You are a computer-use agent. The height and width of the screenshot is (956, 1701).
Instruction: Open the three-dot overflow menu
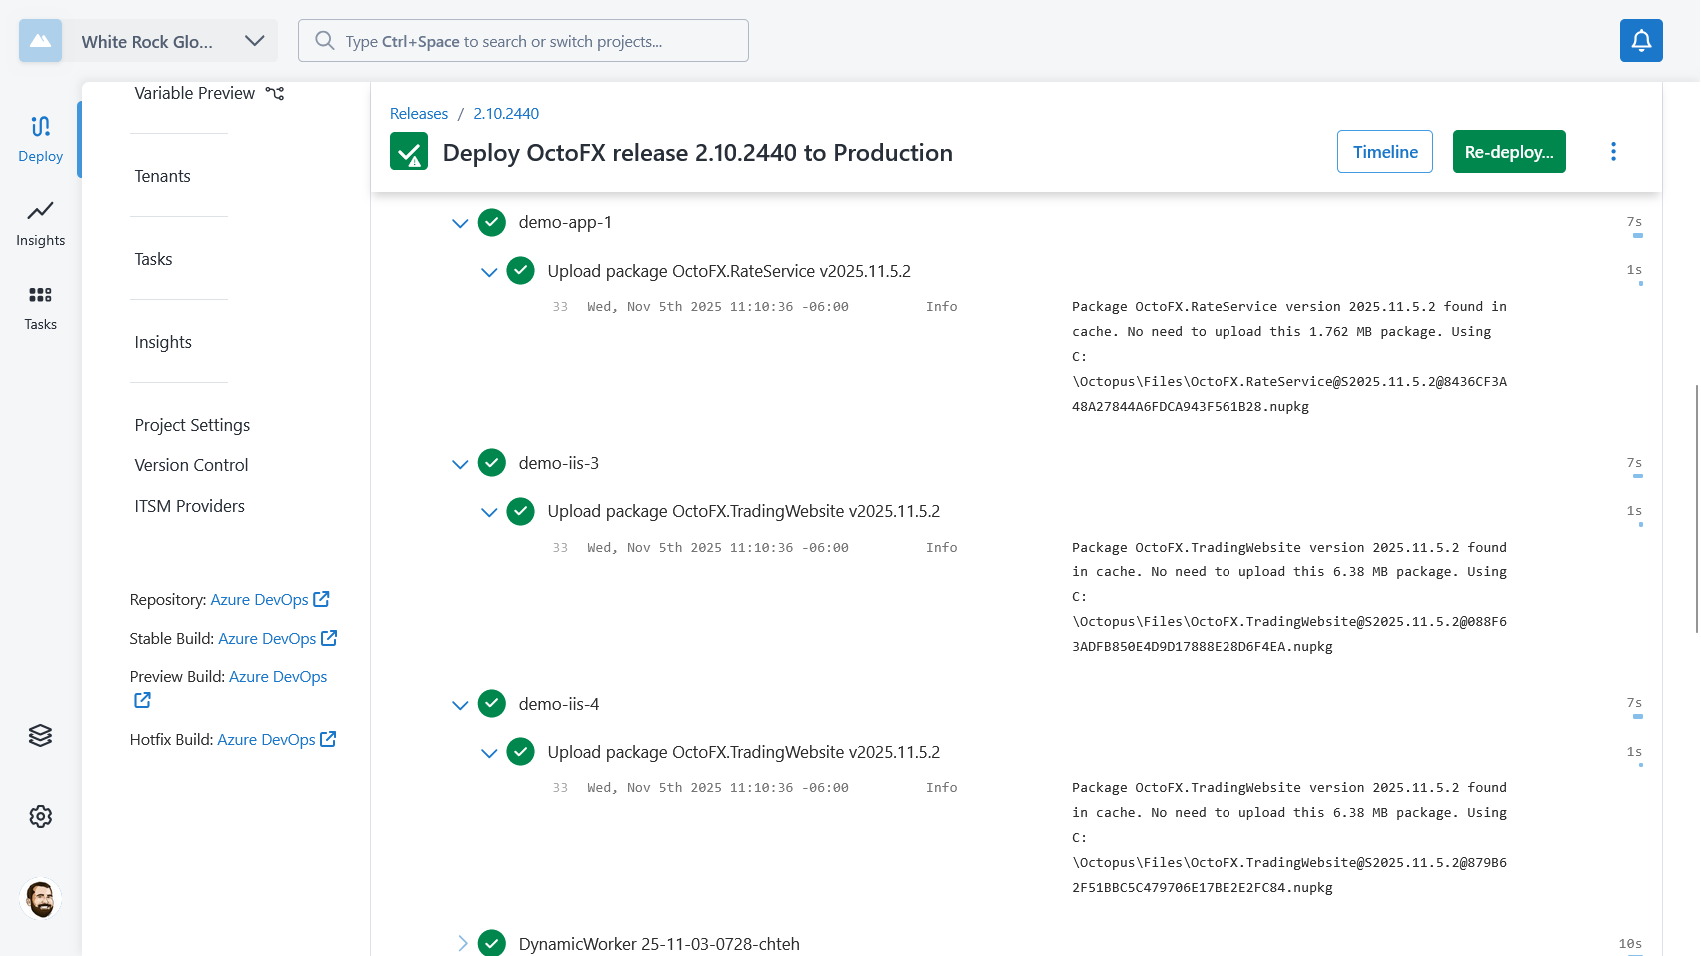click(x=1613, y=152)
